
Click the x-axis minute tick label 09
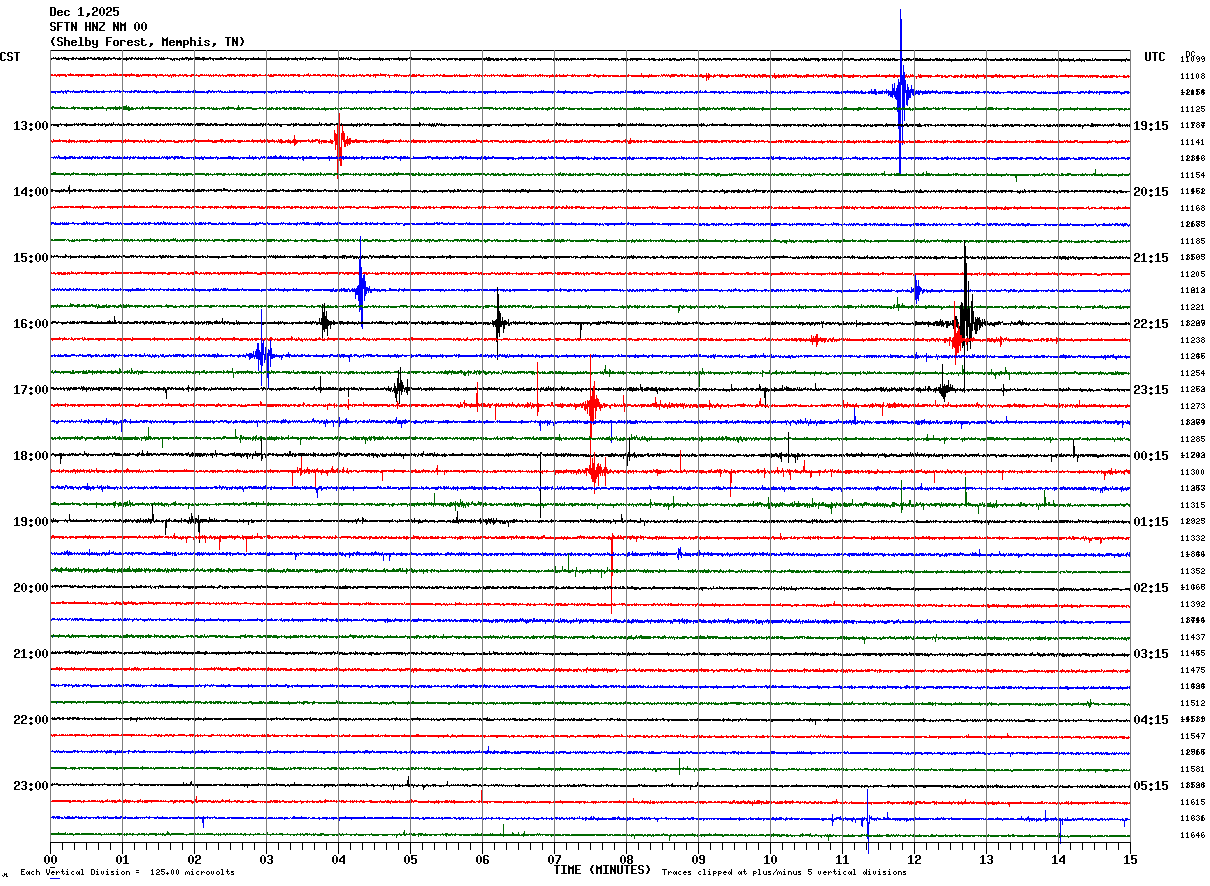pyautogui.click(x=698, y=859)
